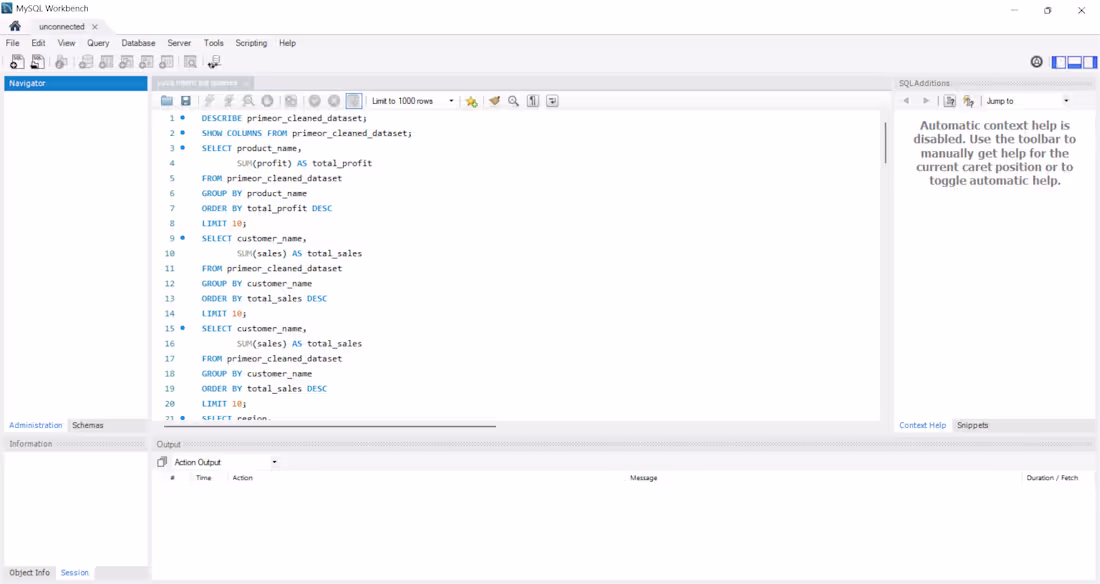This screenshot has height=584, width=1100.
Task: Create a new view icon
Action: [126, 62]
